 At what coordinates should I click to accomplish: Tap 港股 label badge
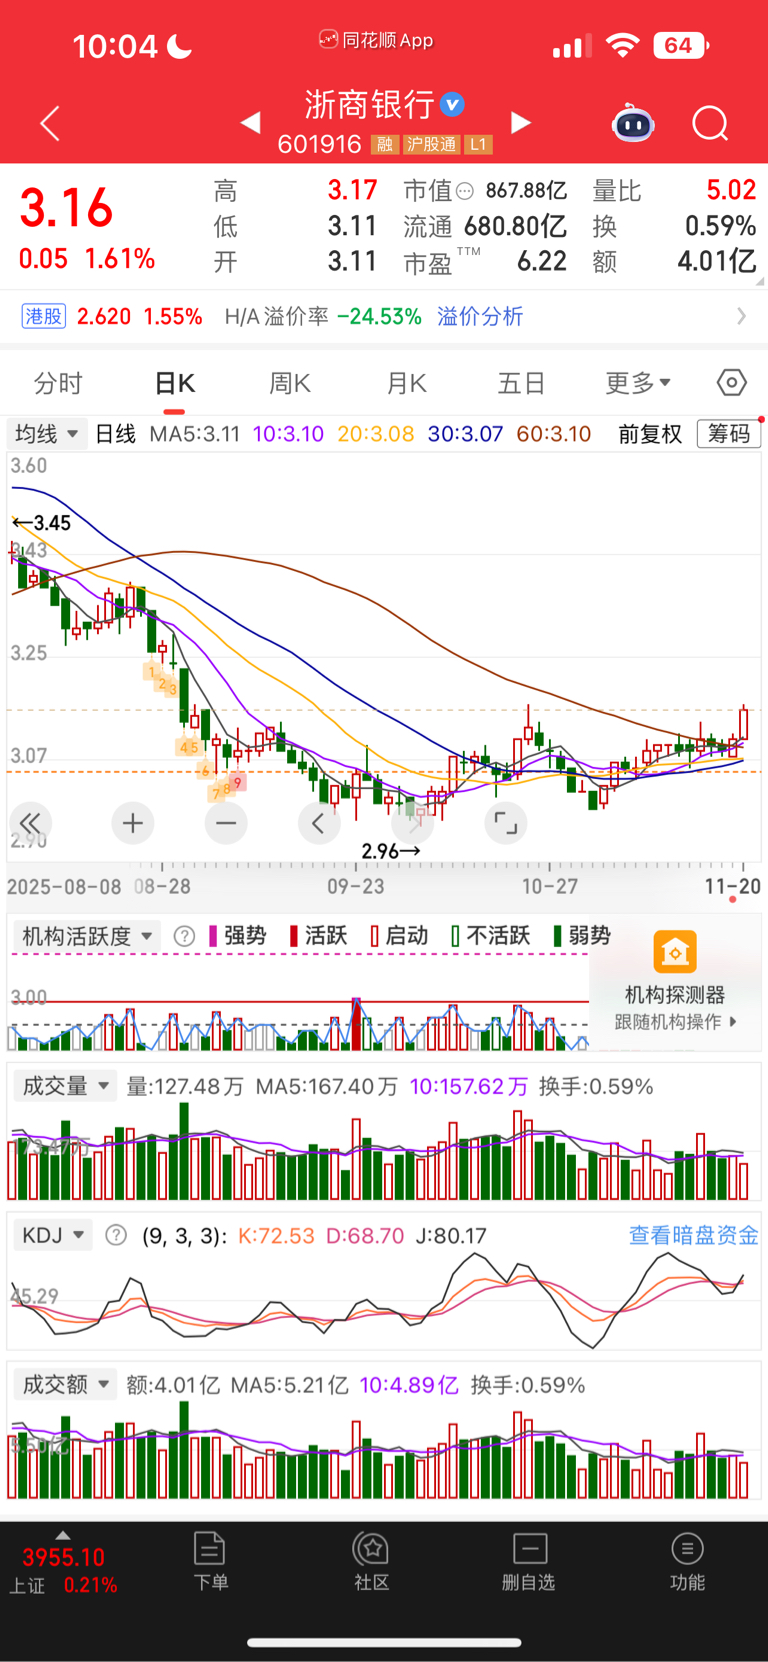click(x=43, y=317)
